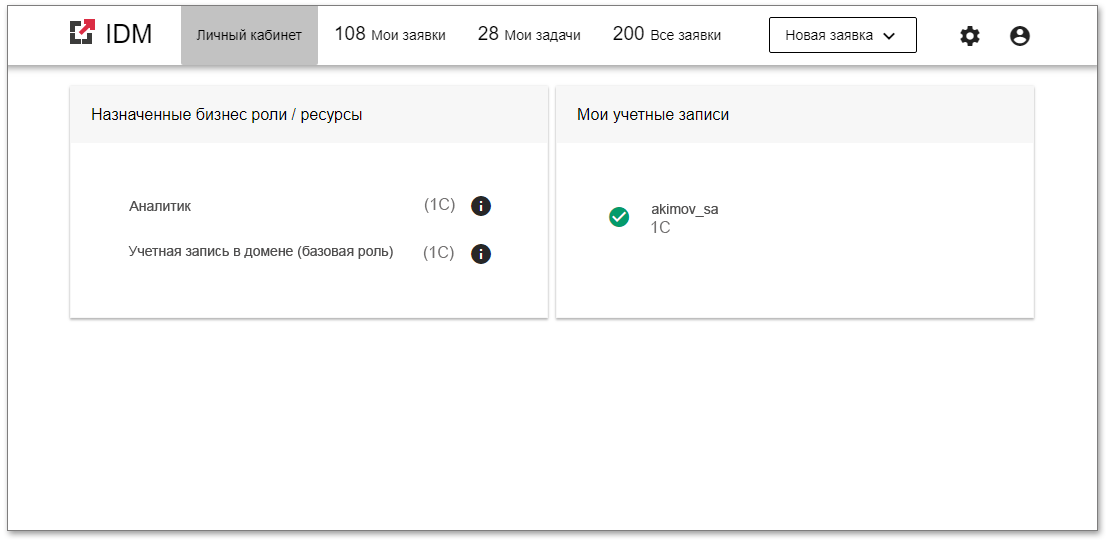Open settings via the gear icon
The image size is (1107, 543).
pyautogui.click(x=970, y=36)
